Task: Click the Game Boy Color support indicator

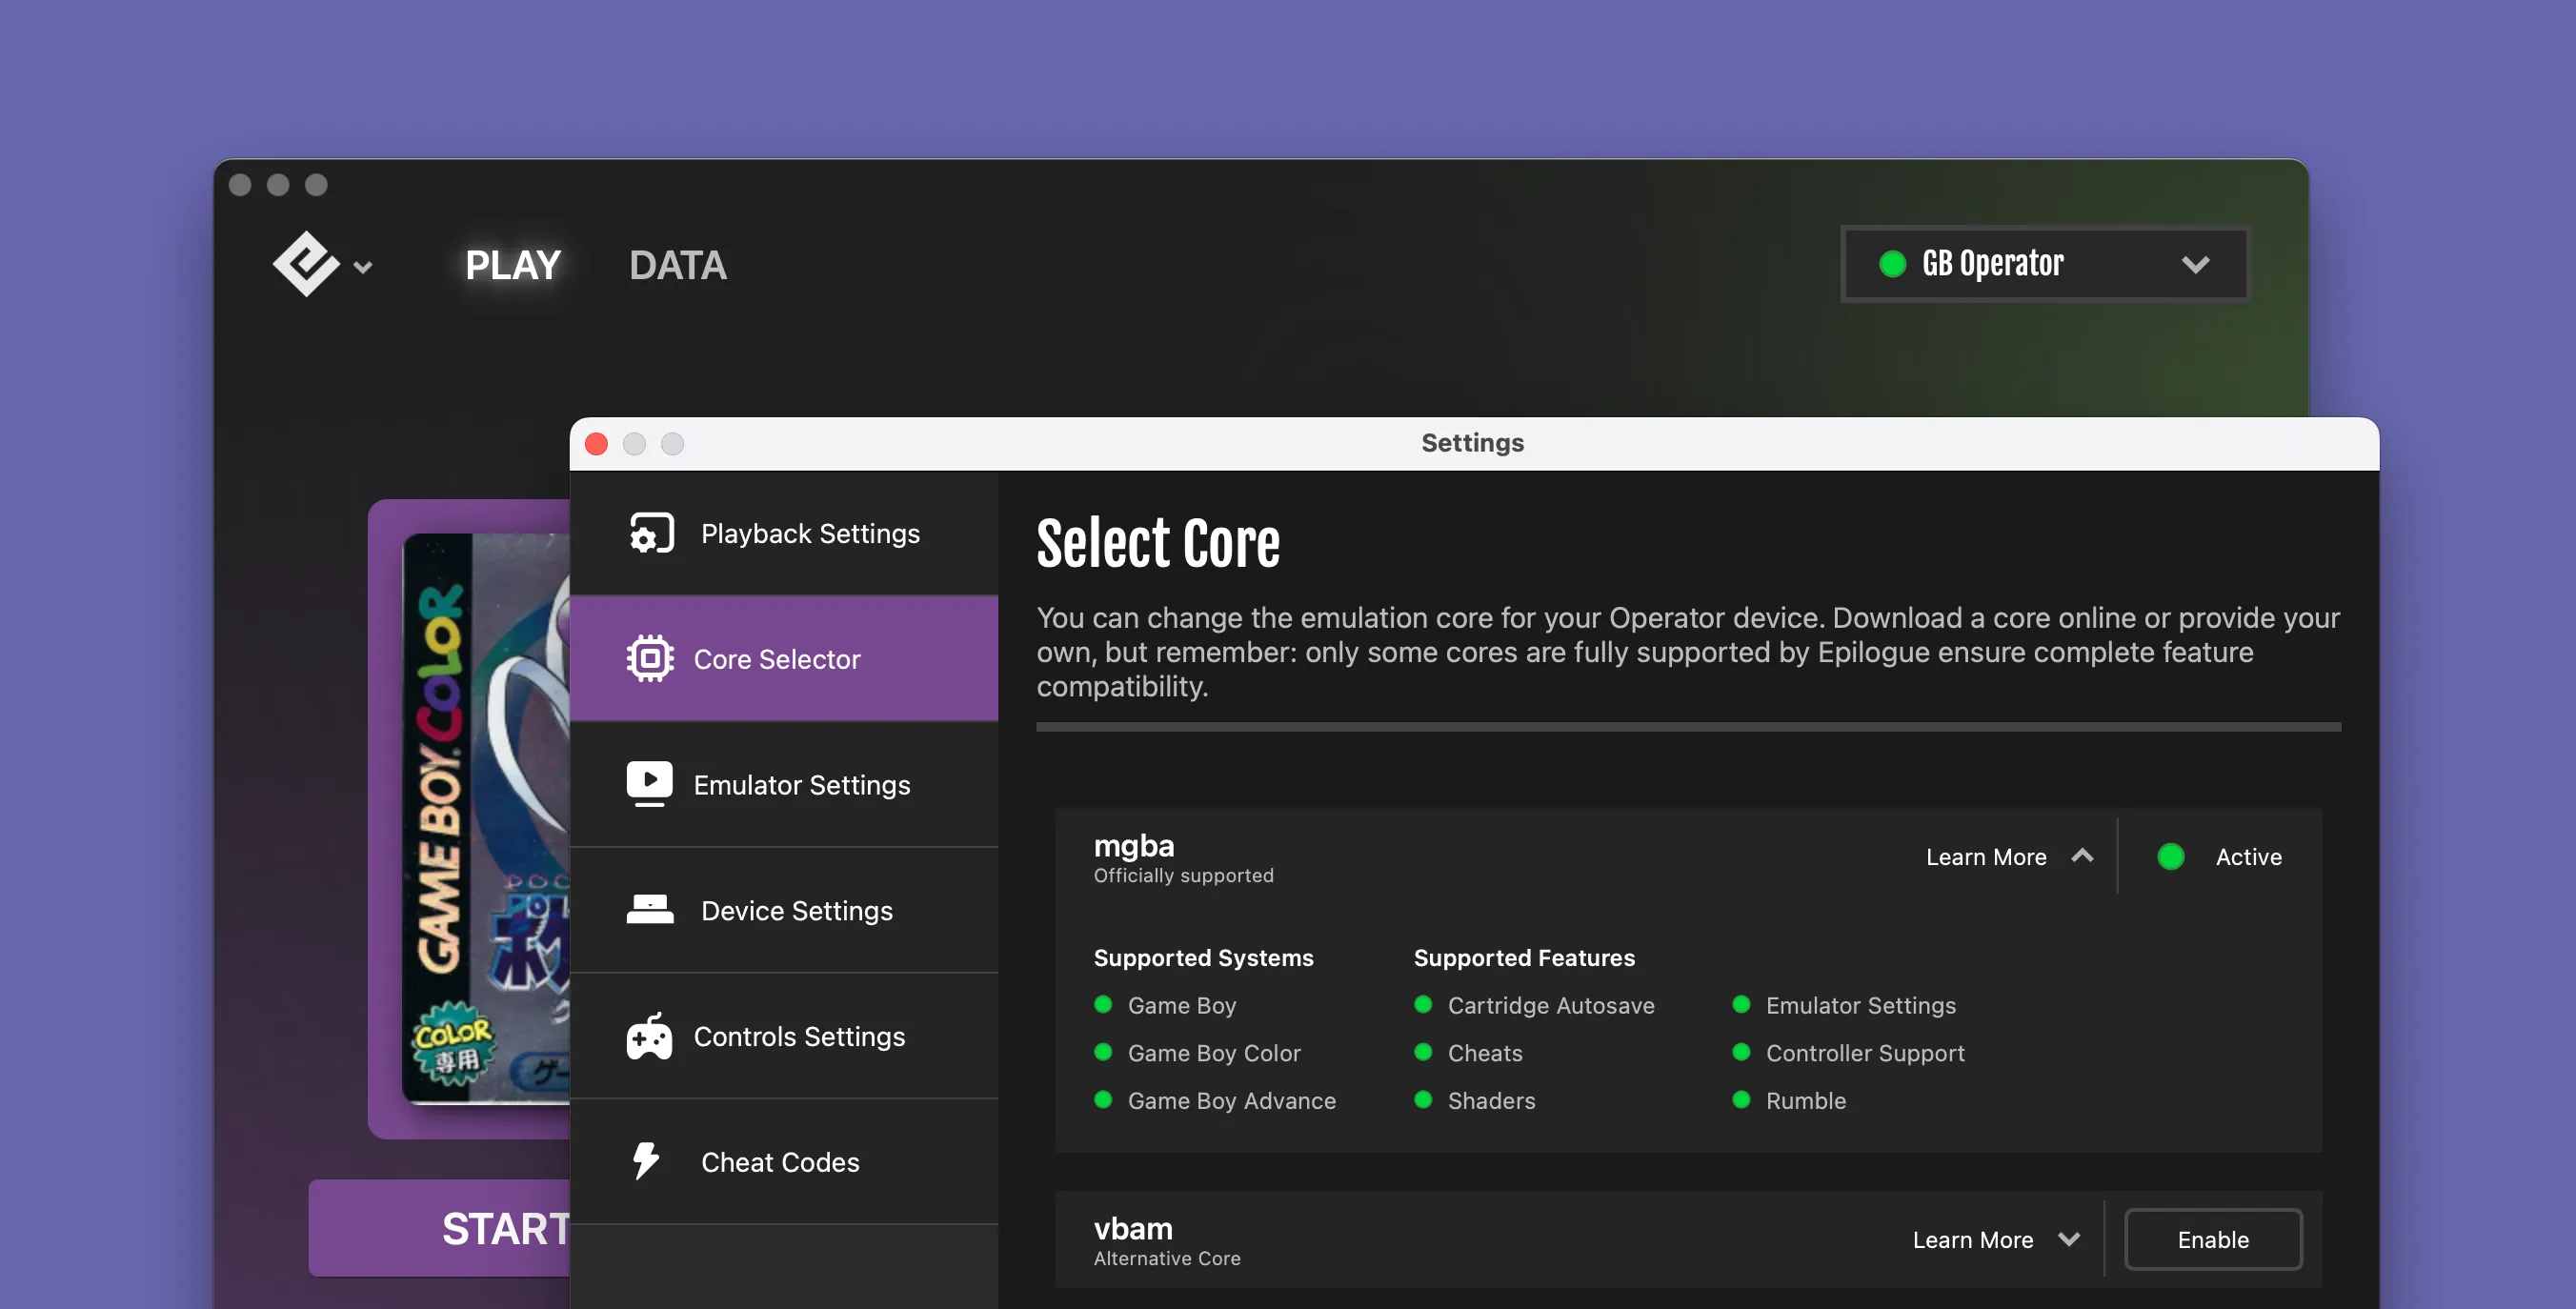Action: (x=1103, y=1053)
